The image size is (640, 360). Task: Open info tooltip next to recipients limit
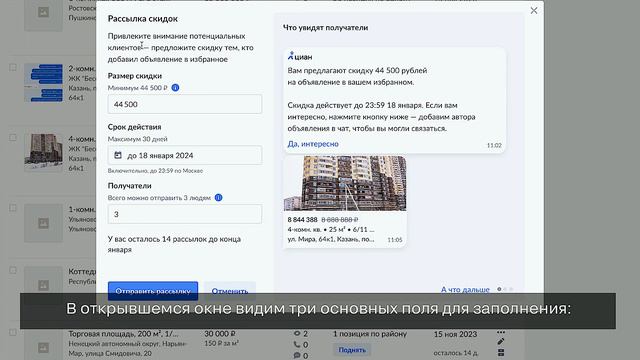click(x=218, y=198)
